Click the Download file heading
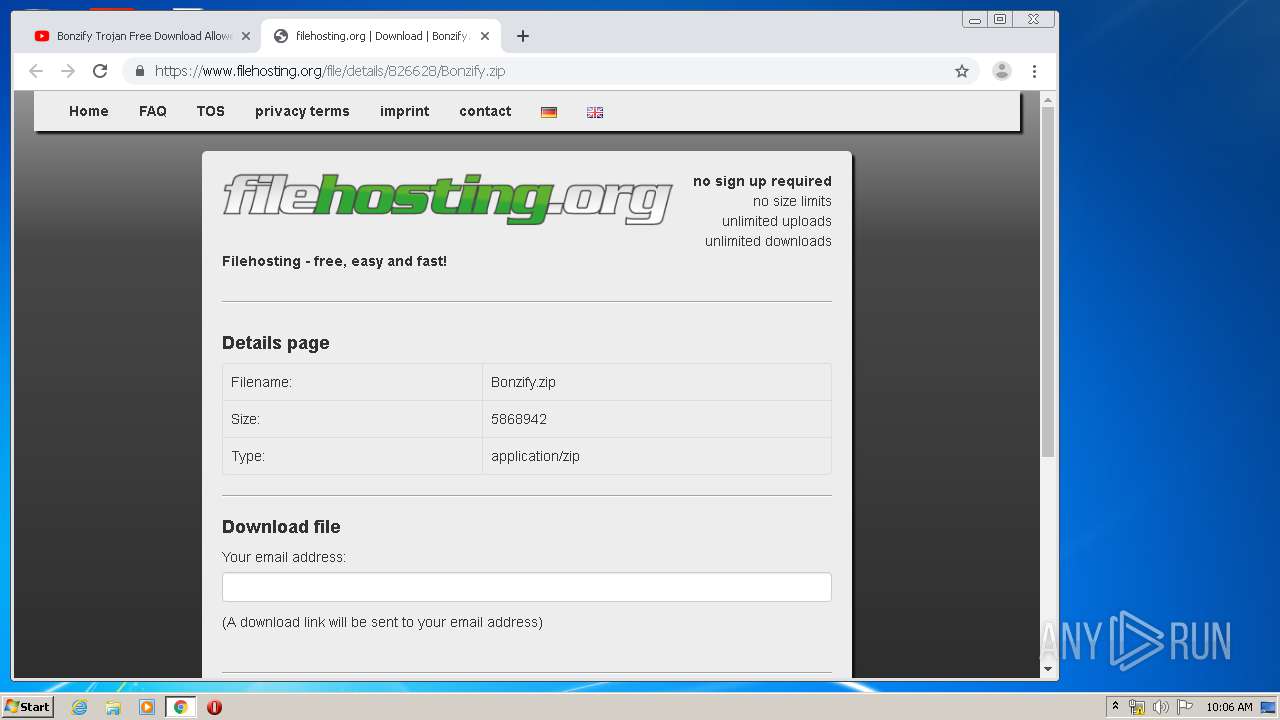The width and height of the screenshot is (1280, 720). pos(281,527)
